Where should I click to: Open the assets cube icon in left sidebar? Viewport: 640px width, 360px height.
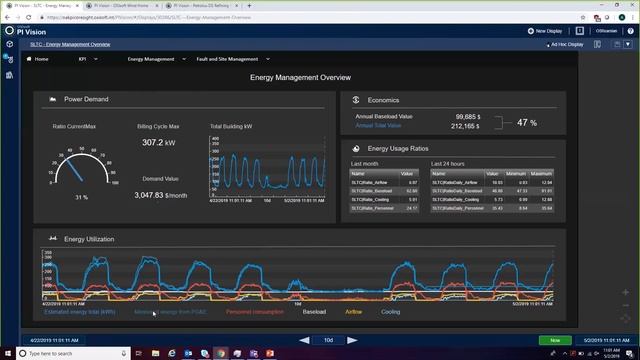click(x=9, y=44)
